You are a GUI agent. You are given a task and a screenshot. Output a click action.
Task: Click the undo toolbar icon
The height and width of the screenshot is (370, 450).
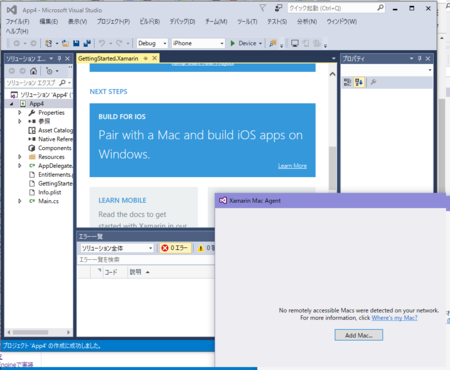click(102, 43)
